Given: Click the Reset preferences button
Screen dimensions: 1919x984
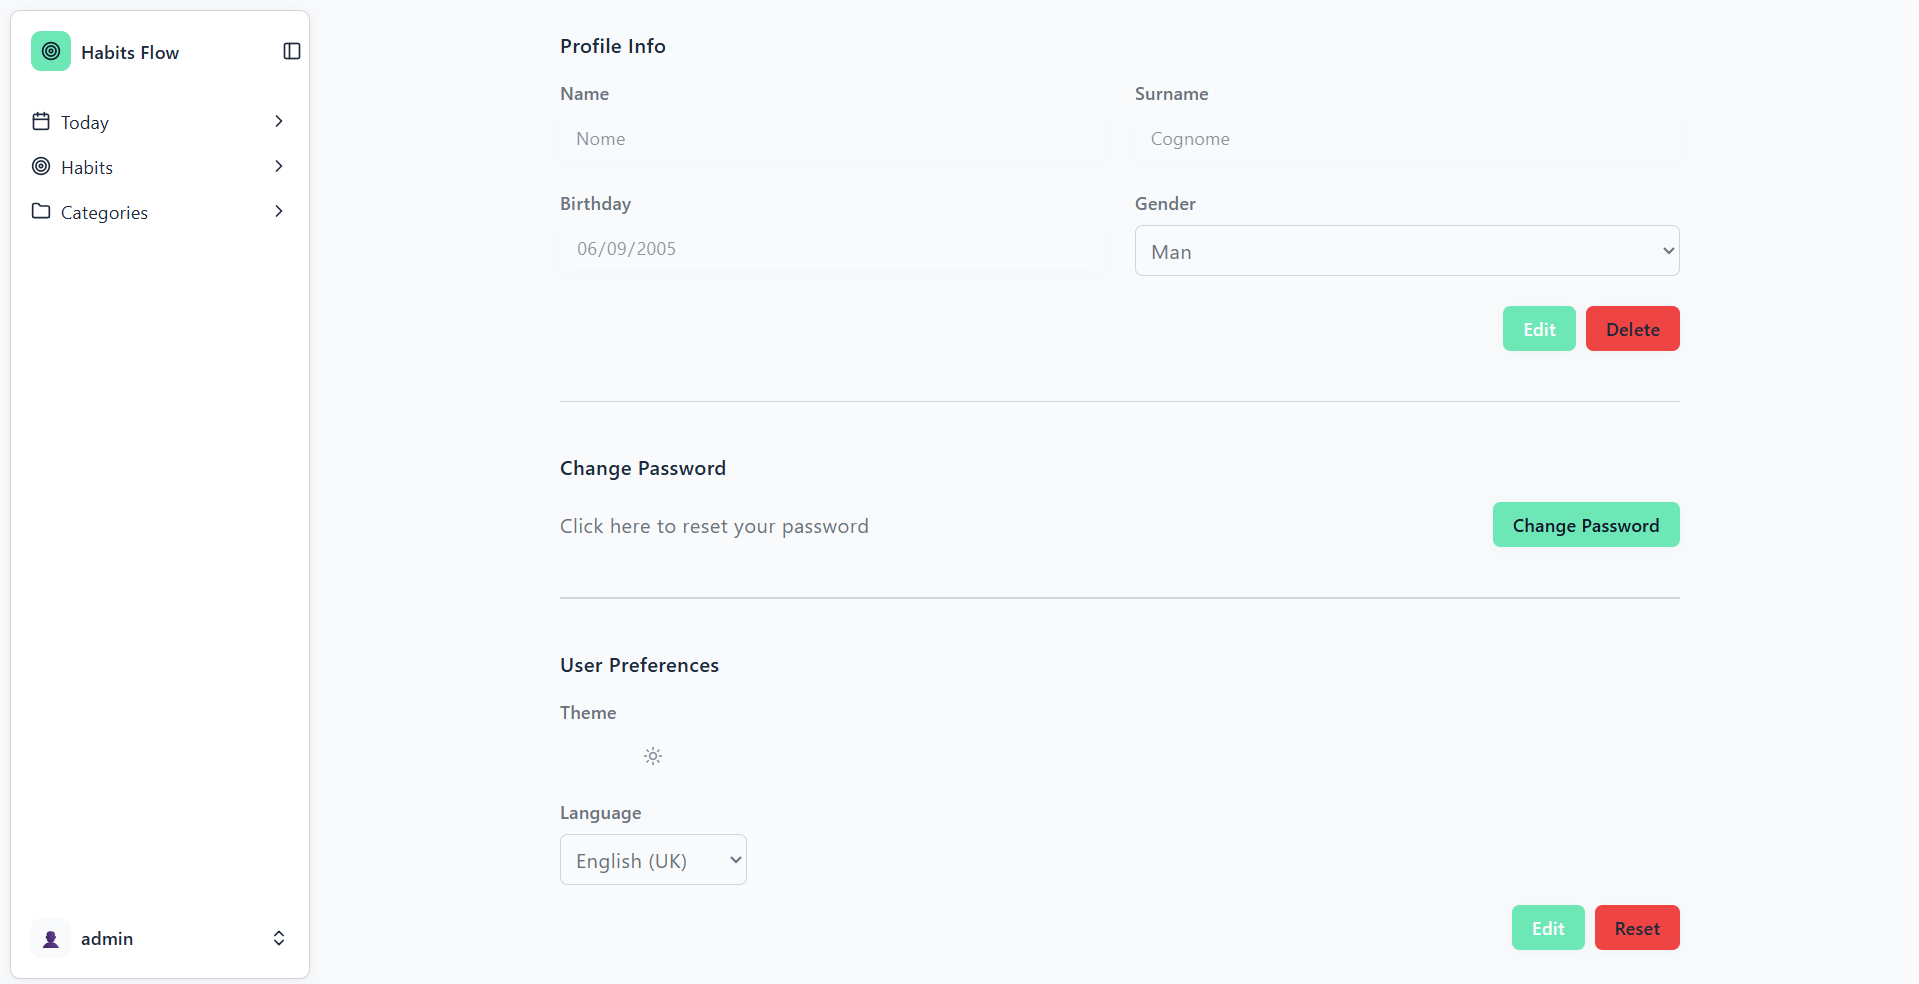Looking at the screenshot, I should [1637, 928].
